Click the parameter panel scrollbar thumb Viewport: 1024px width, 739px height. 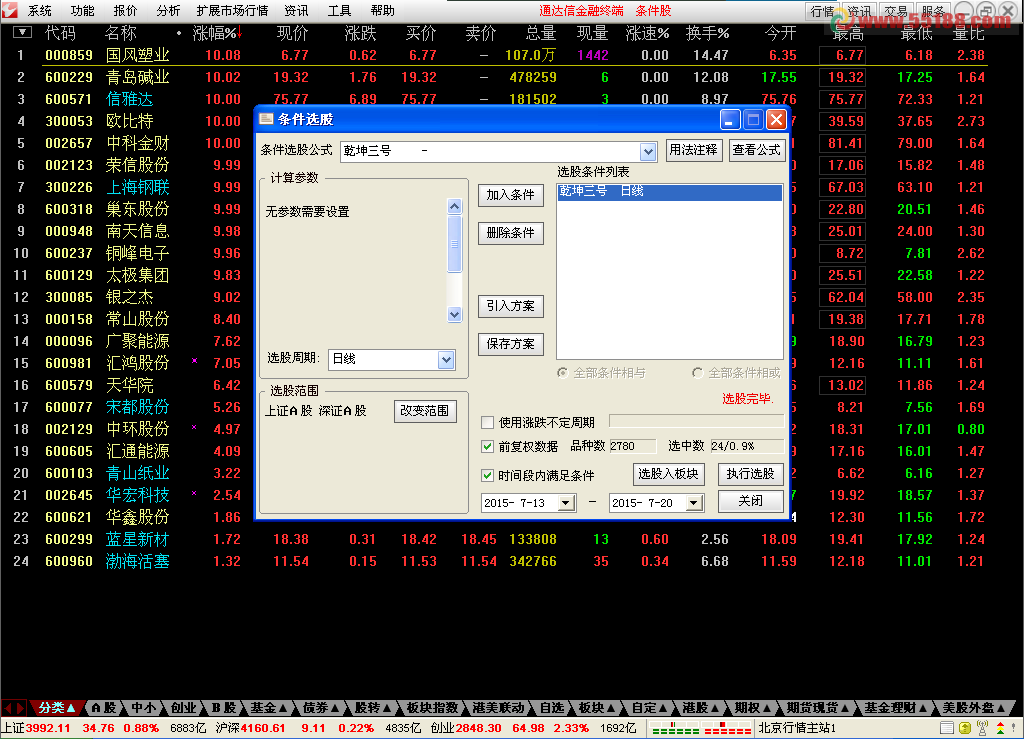pos(455,244)
